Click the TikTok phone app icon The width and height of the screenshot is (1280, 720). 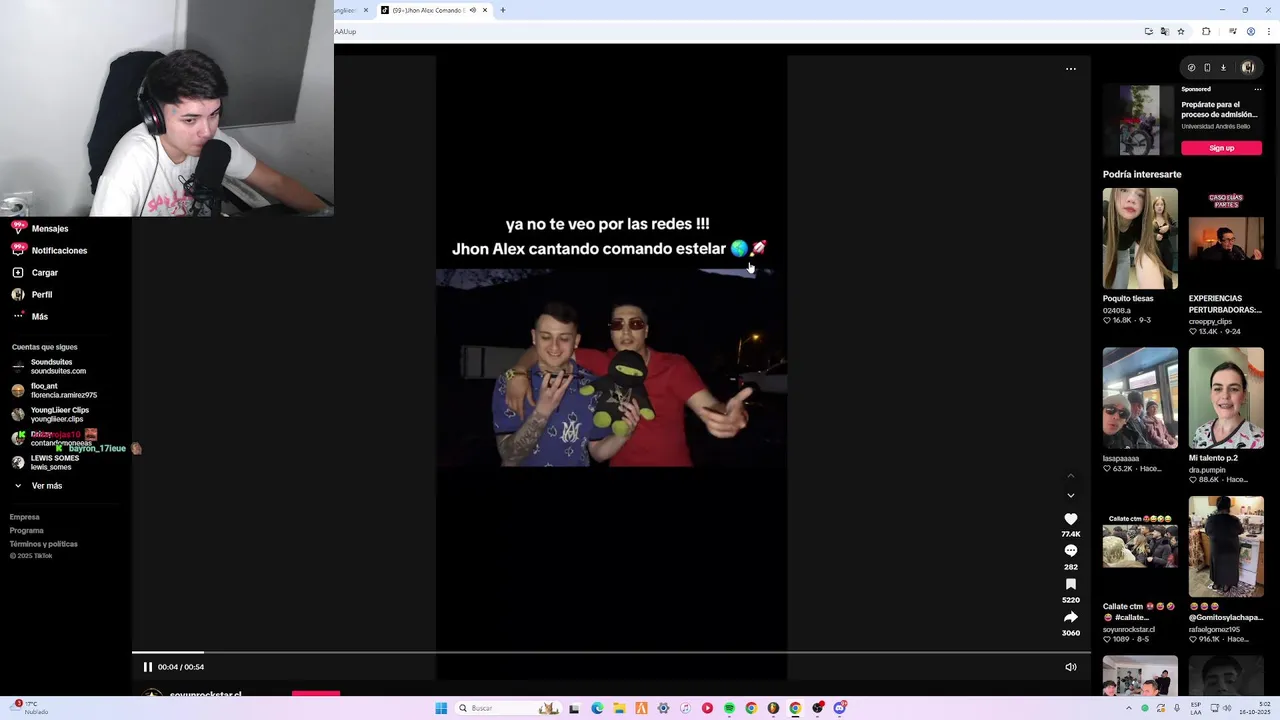coord(1207,68)
